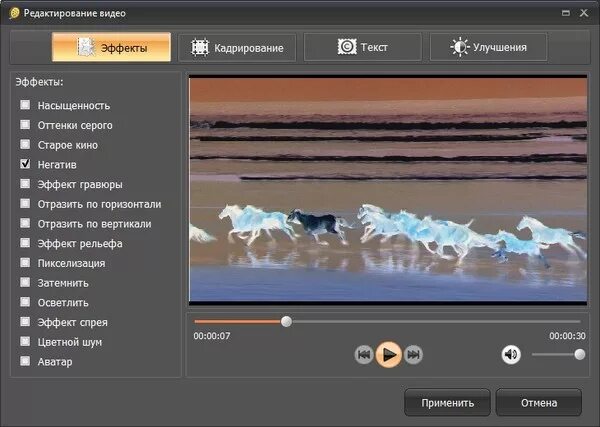Image resolution: width=600 pixels, height=427 pixels.
Task: Enable the Аватар effect checkbox
Action: (25, 361)
